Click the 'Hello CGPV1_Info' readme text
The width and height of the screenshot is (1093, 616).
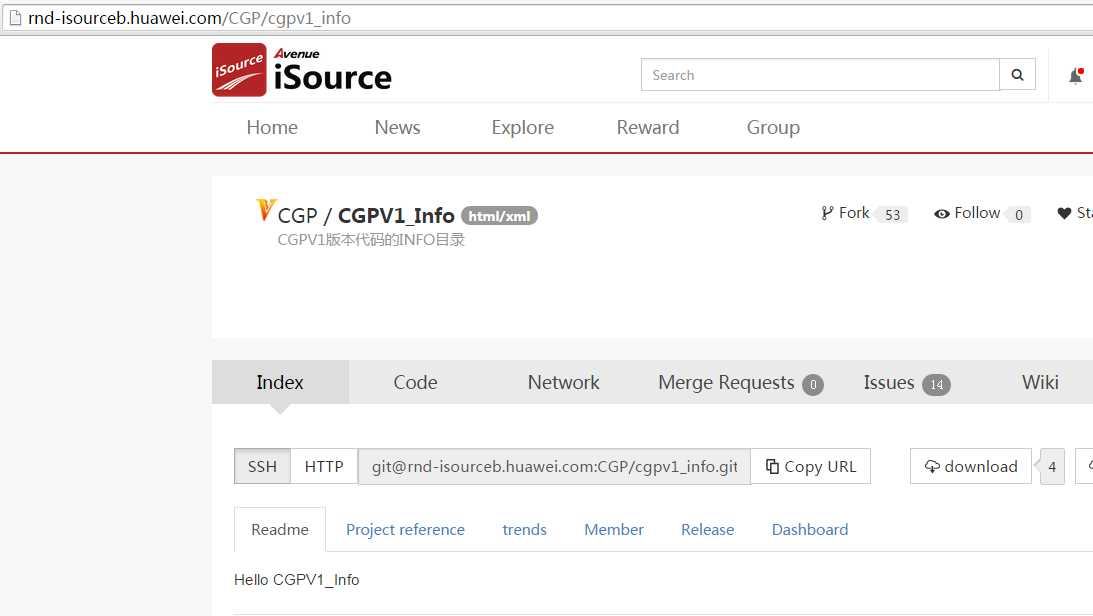coord(297,580)
